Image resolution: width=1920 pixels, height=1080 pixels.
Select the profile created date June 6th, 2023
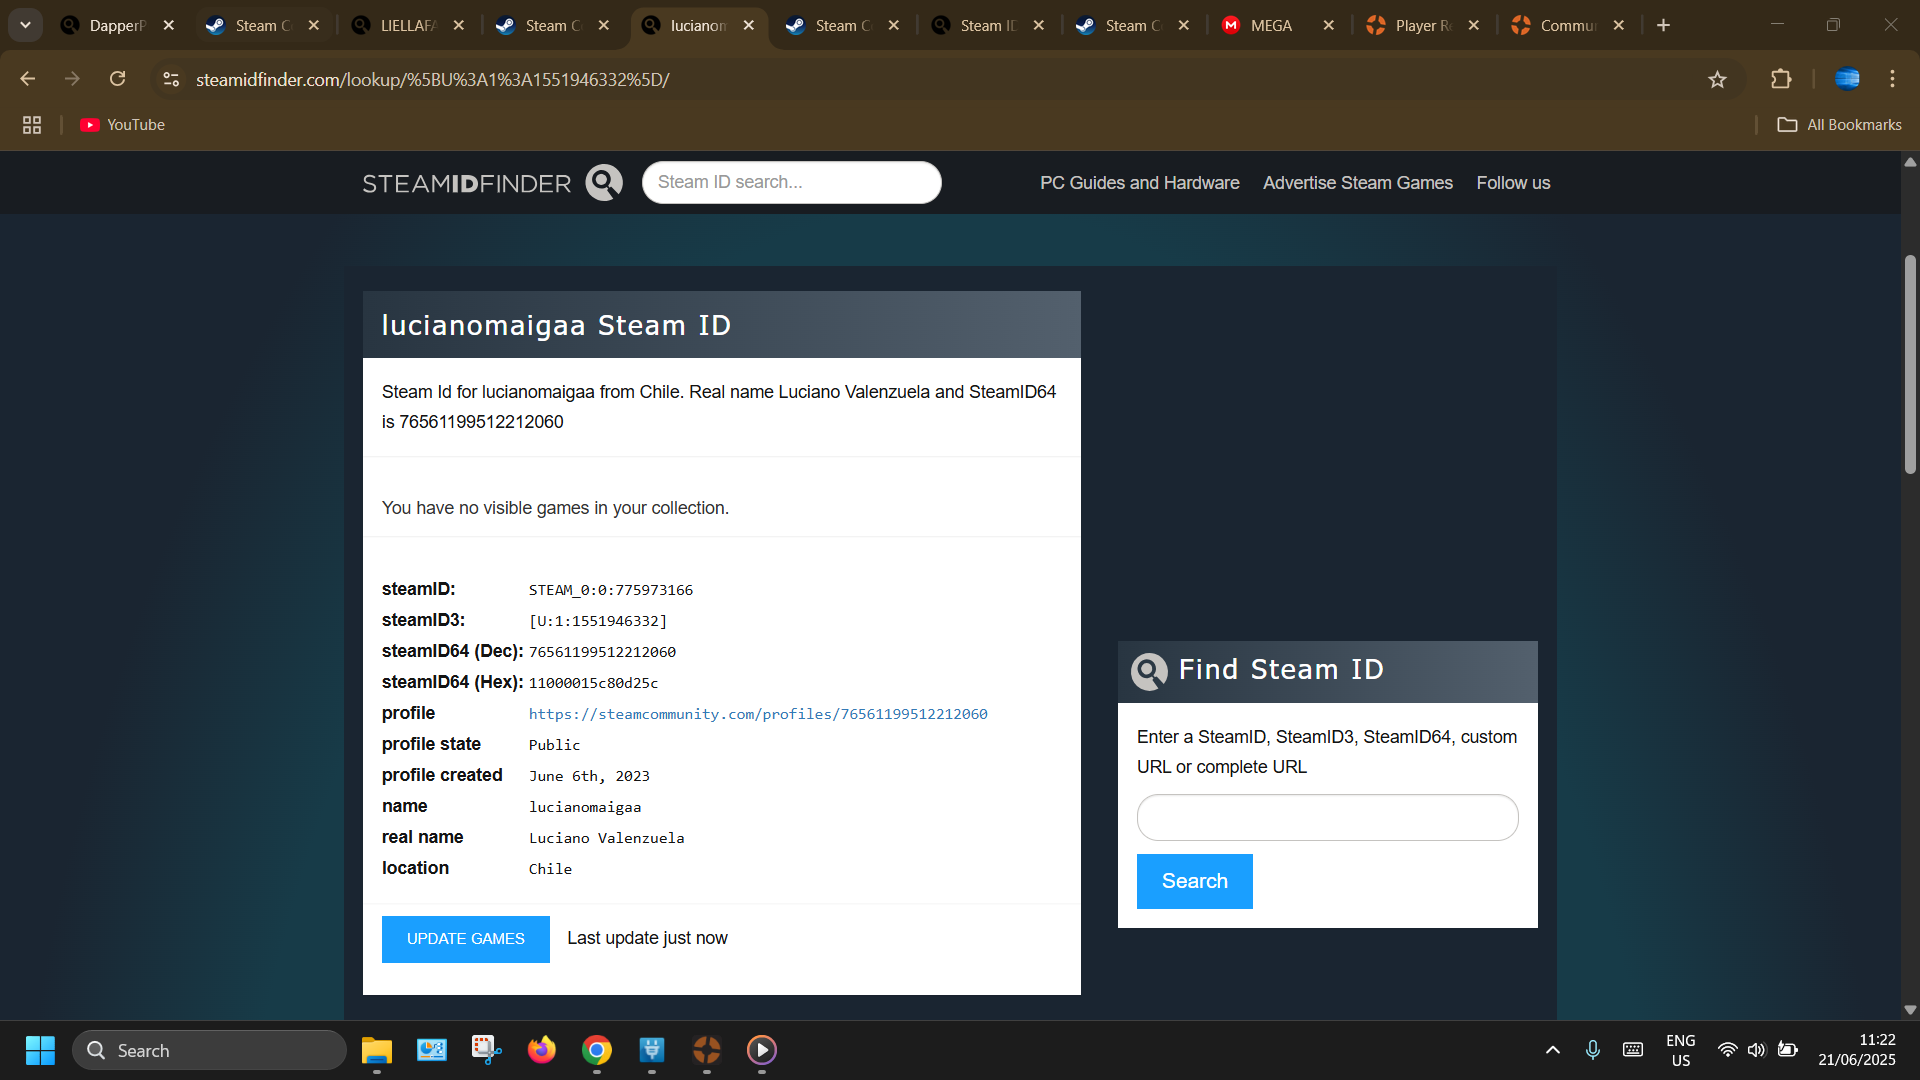[x=589, y=776]
